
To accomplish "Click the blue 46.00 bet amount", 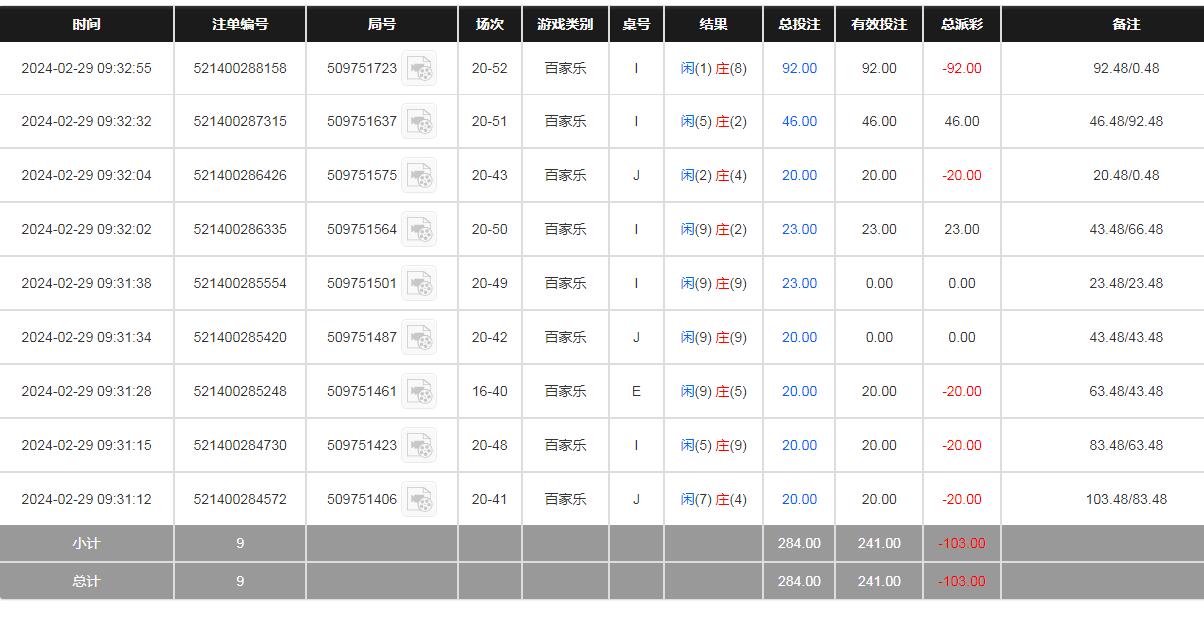I will [x=799, y=121].
